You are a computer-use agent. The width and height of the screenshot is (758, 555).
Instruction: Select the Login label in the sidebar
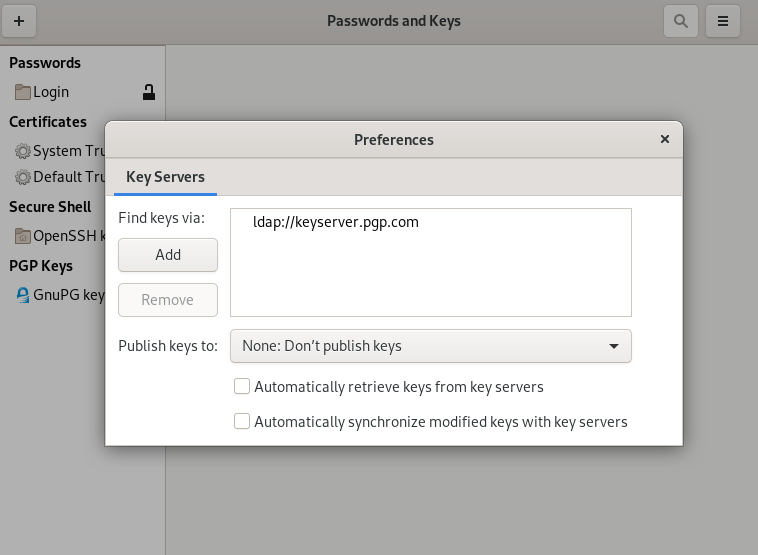click(x=51, y=92)
